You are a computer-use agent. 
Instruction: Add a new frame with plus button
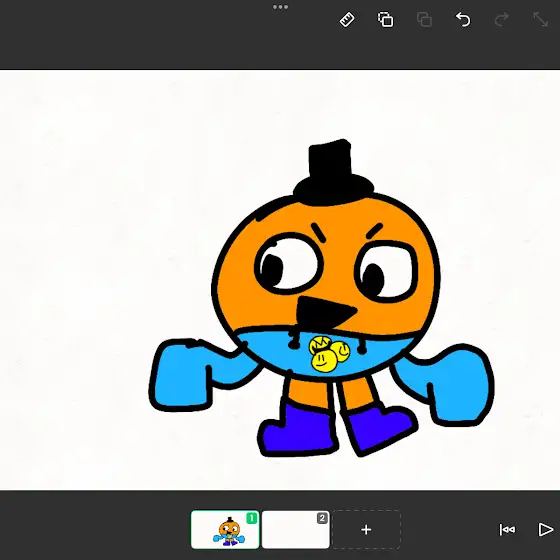click(x=366, y=530)
